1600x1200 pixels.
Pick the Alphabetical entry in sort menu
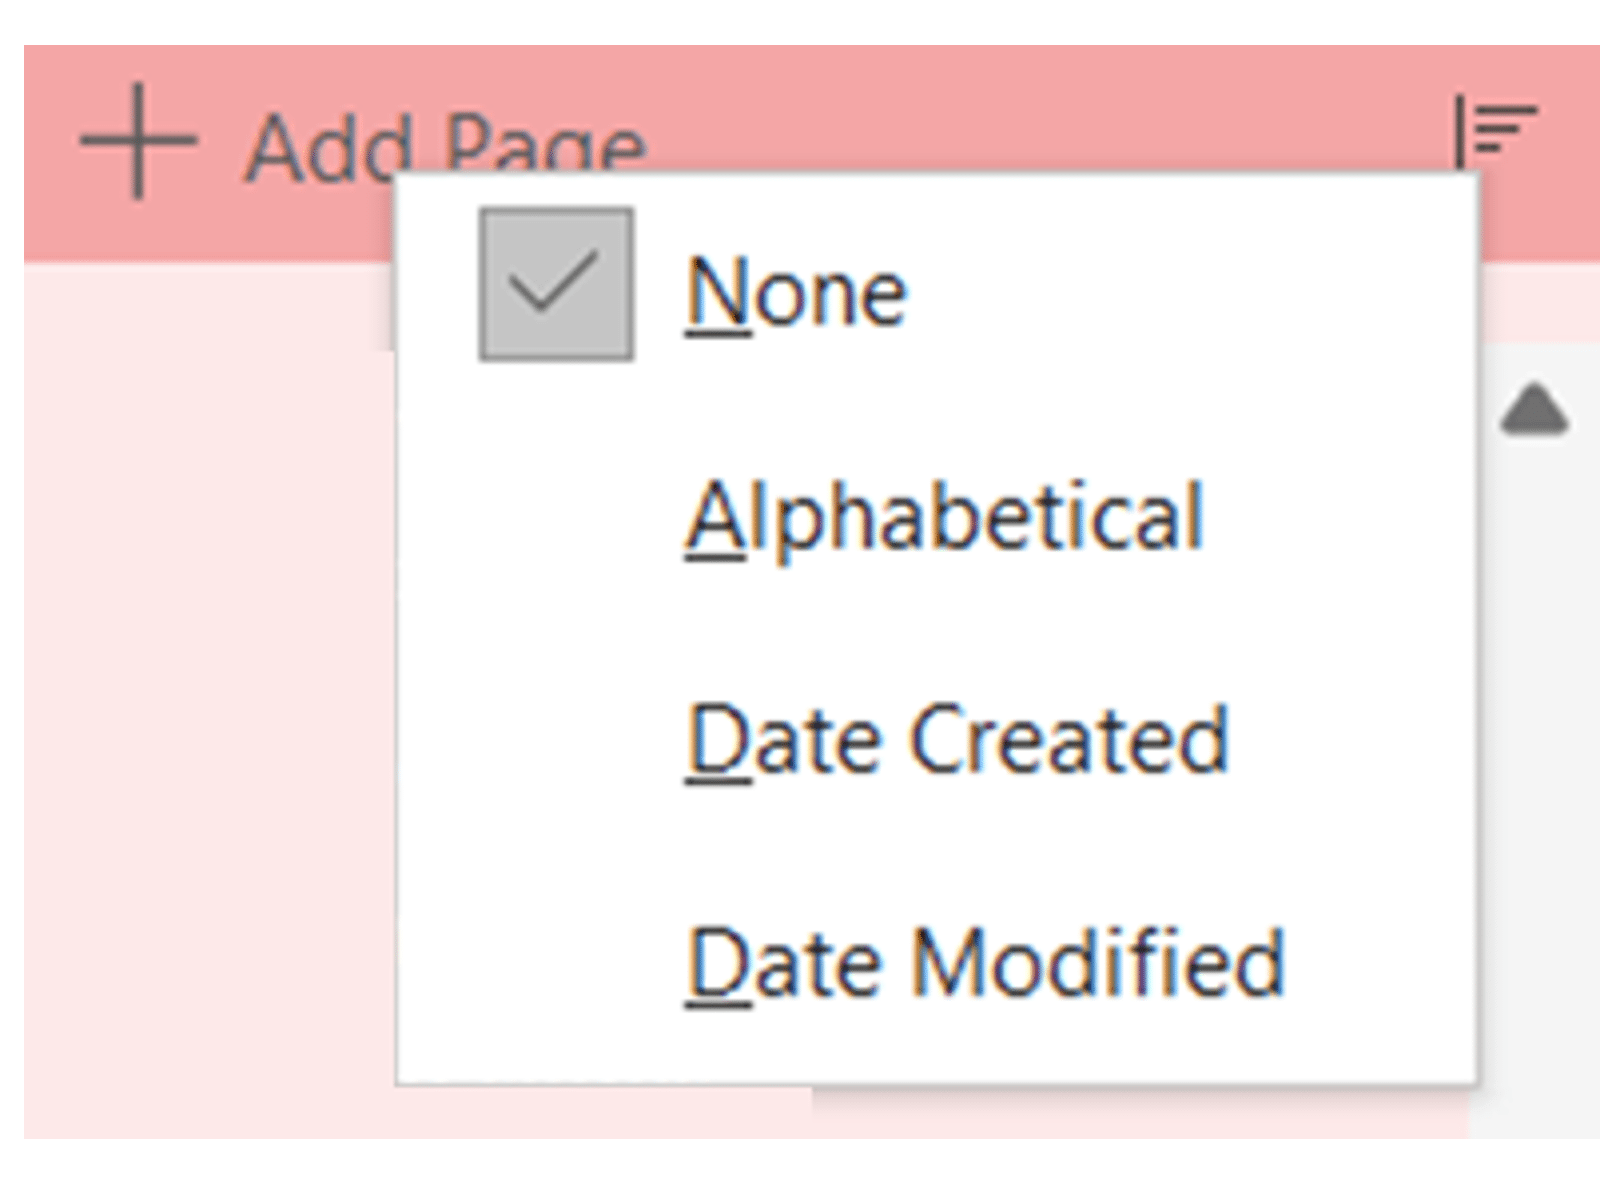coord(944,517)
